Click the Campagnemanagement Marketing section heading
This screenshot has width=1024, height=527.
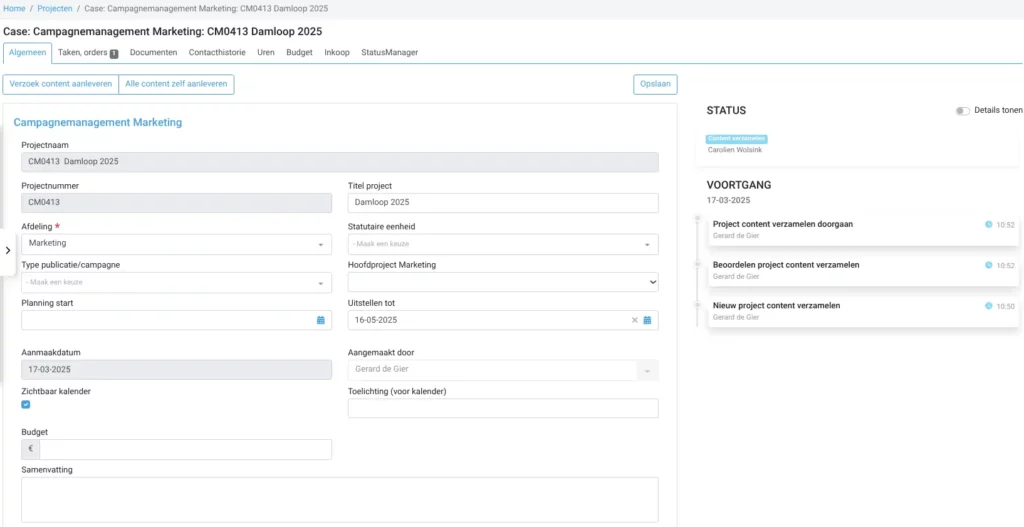click(98, 122)
